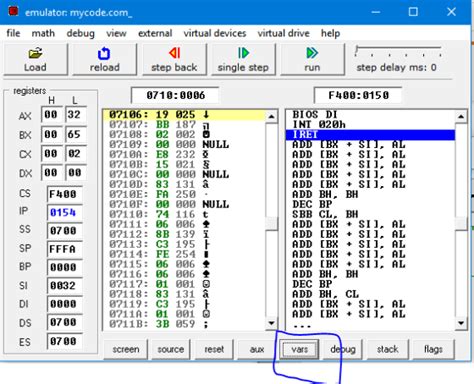Screen dimensions: 474x384
Task: Click the flags button
Action: [433, 349]
